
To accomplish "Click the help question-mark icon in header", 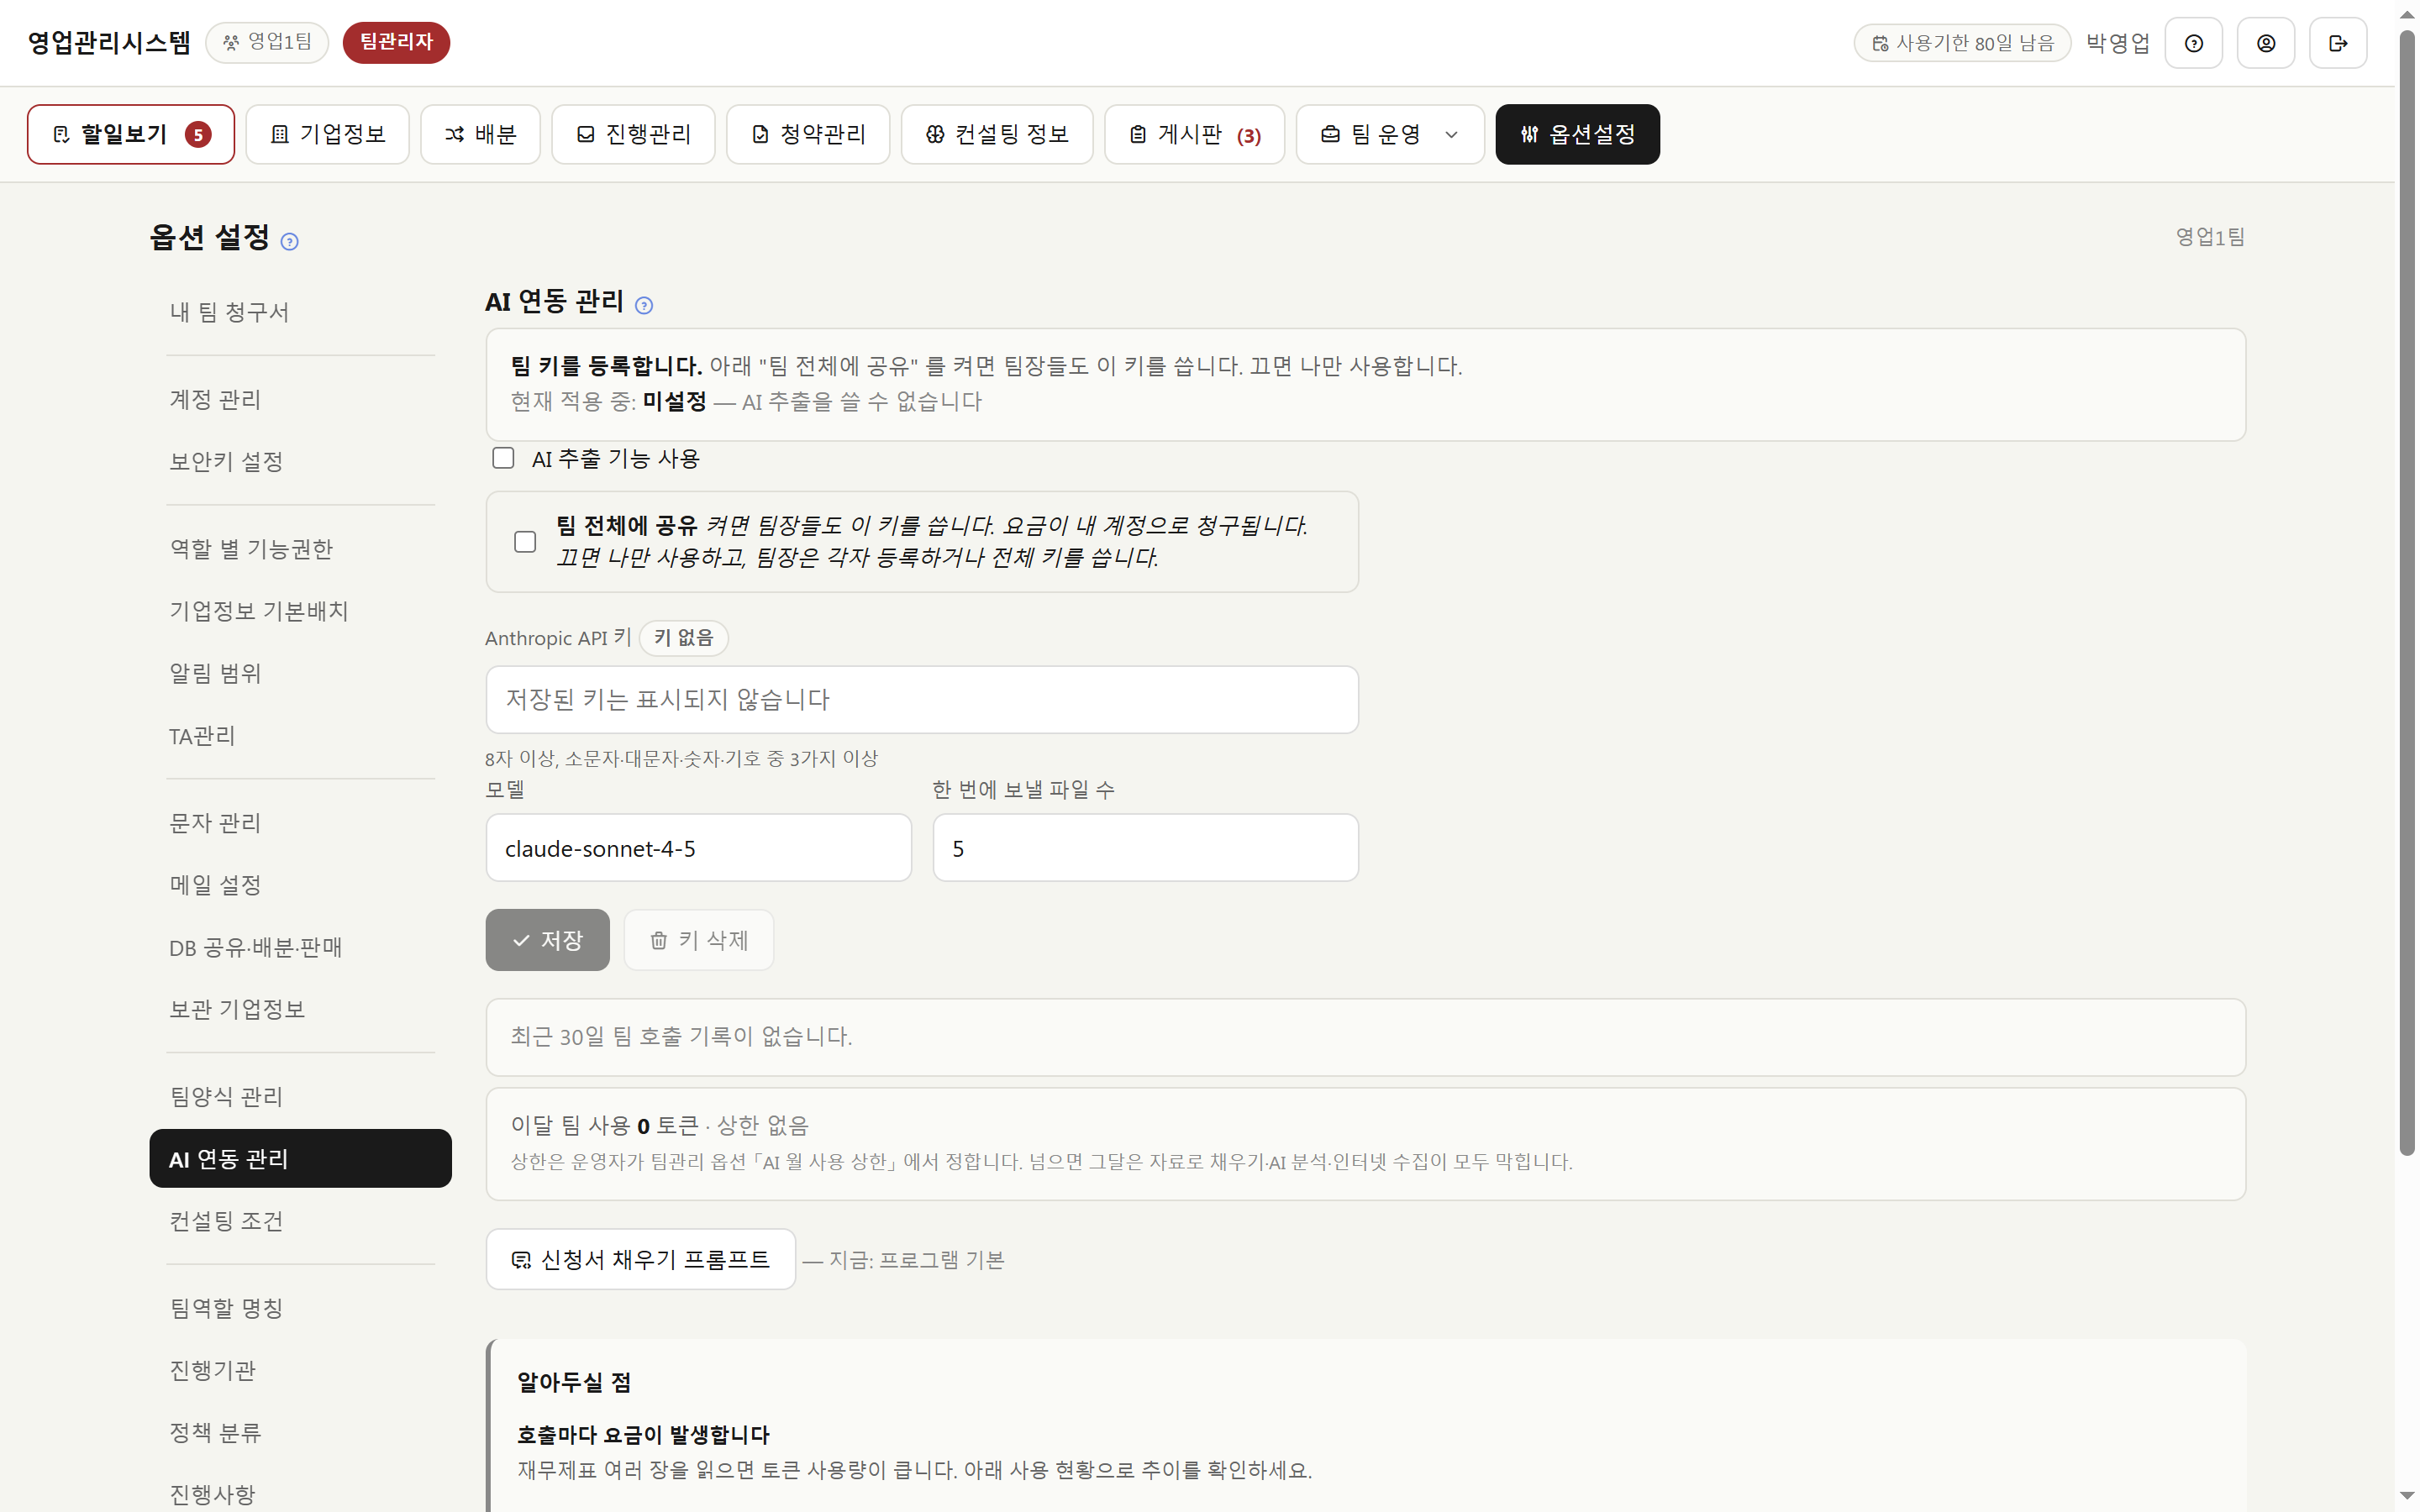I will point(2193,43).
